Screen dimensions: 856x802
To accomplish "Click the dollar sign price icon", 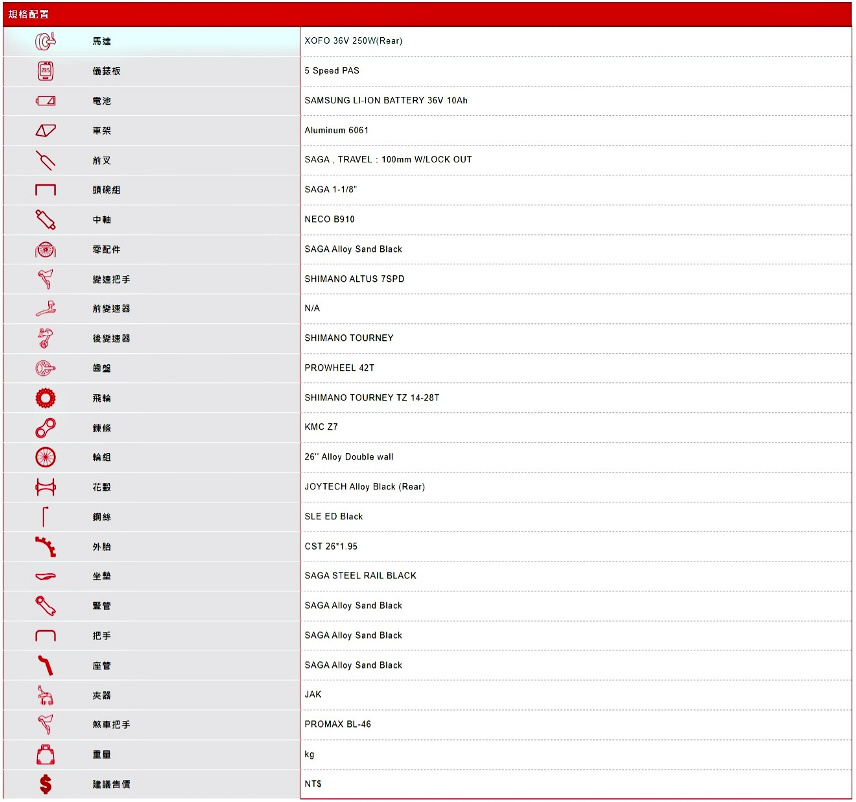I will click(x=45, y=785).
